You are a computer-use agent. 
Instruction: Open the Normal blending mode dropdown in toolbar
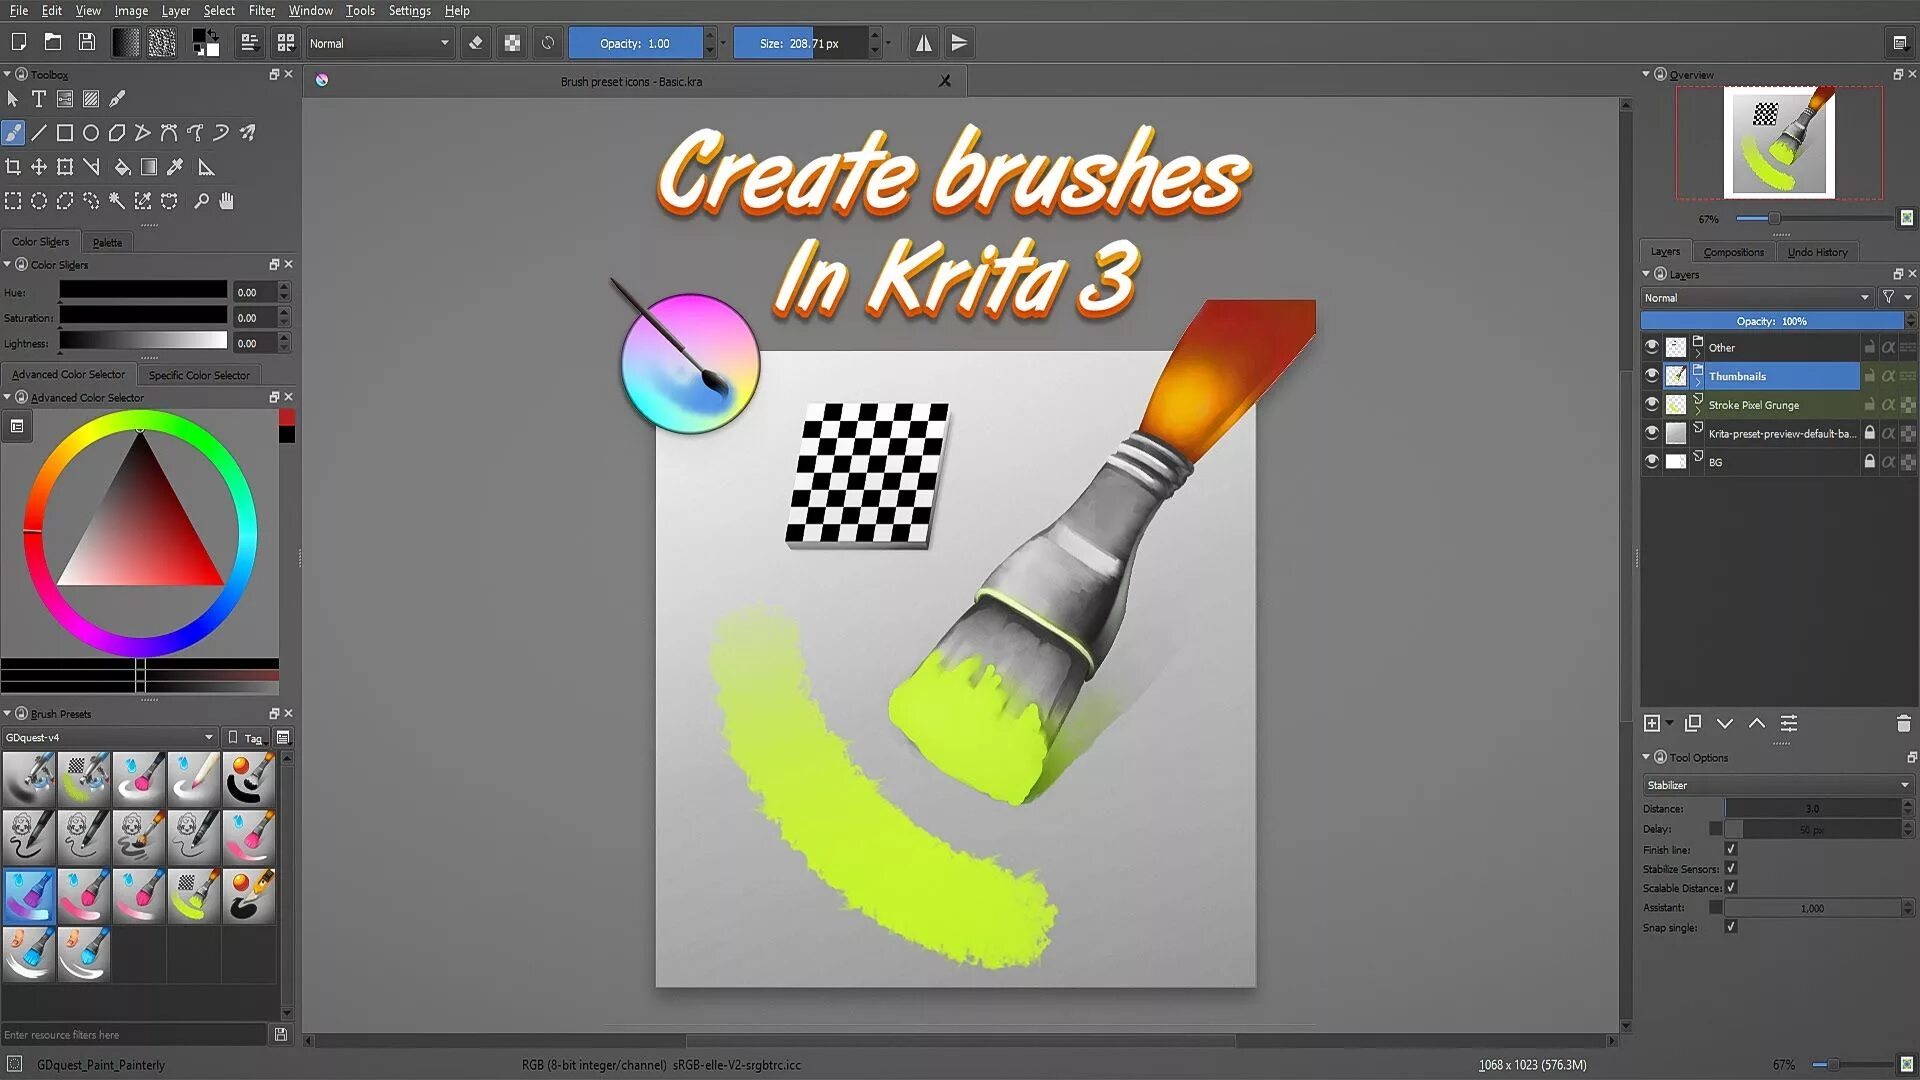click(x=378, y=43)
